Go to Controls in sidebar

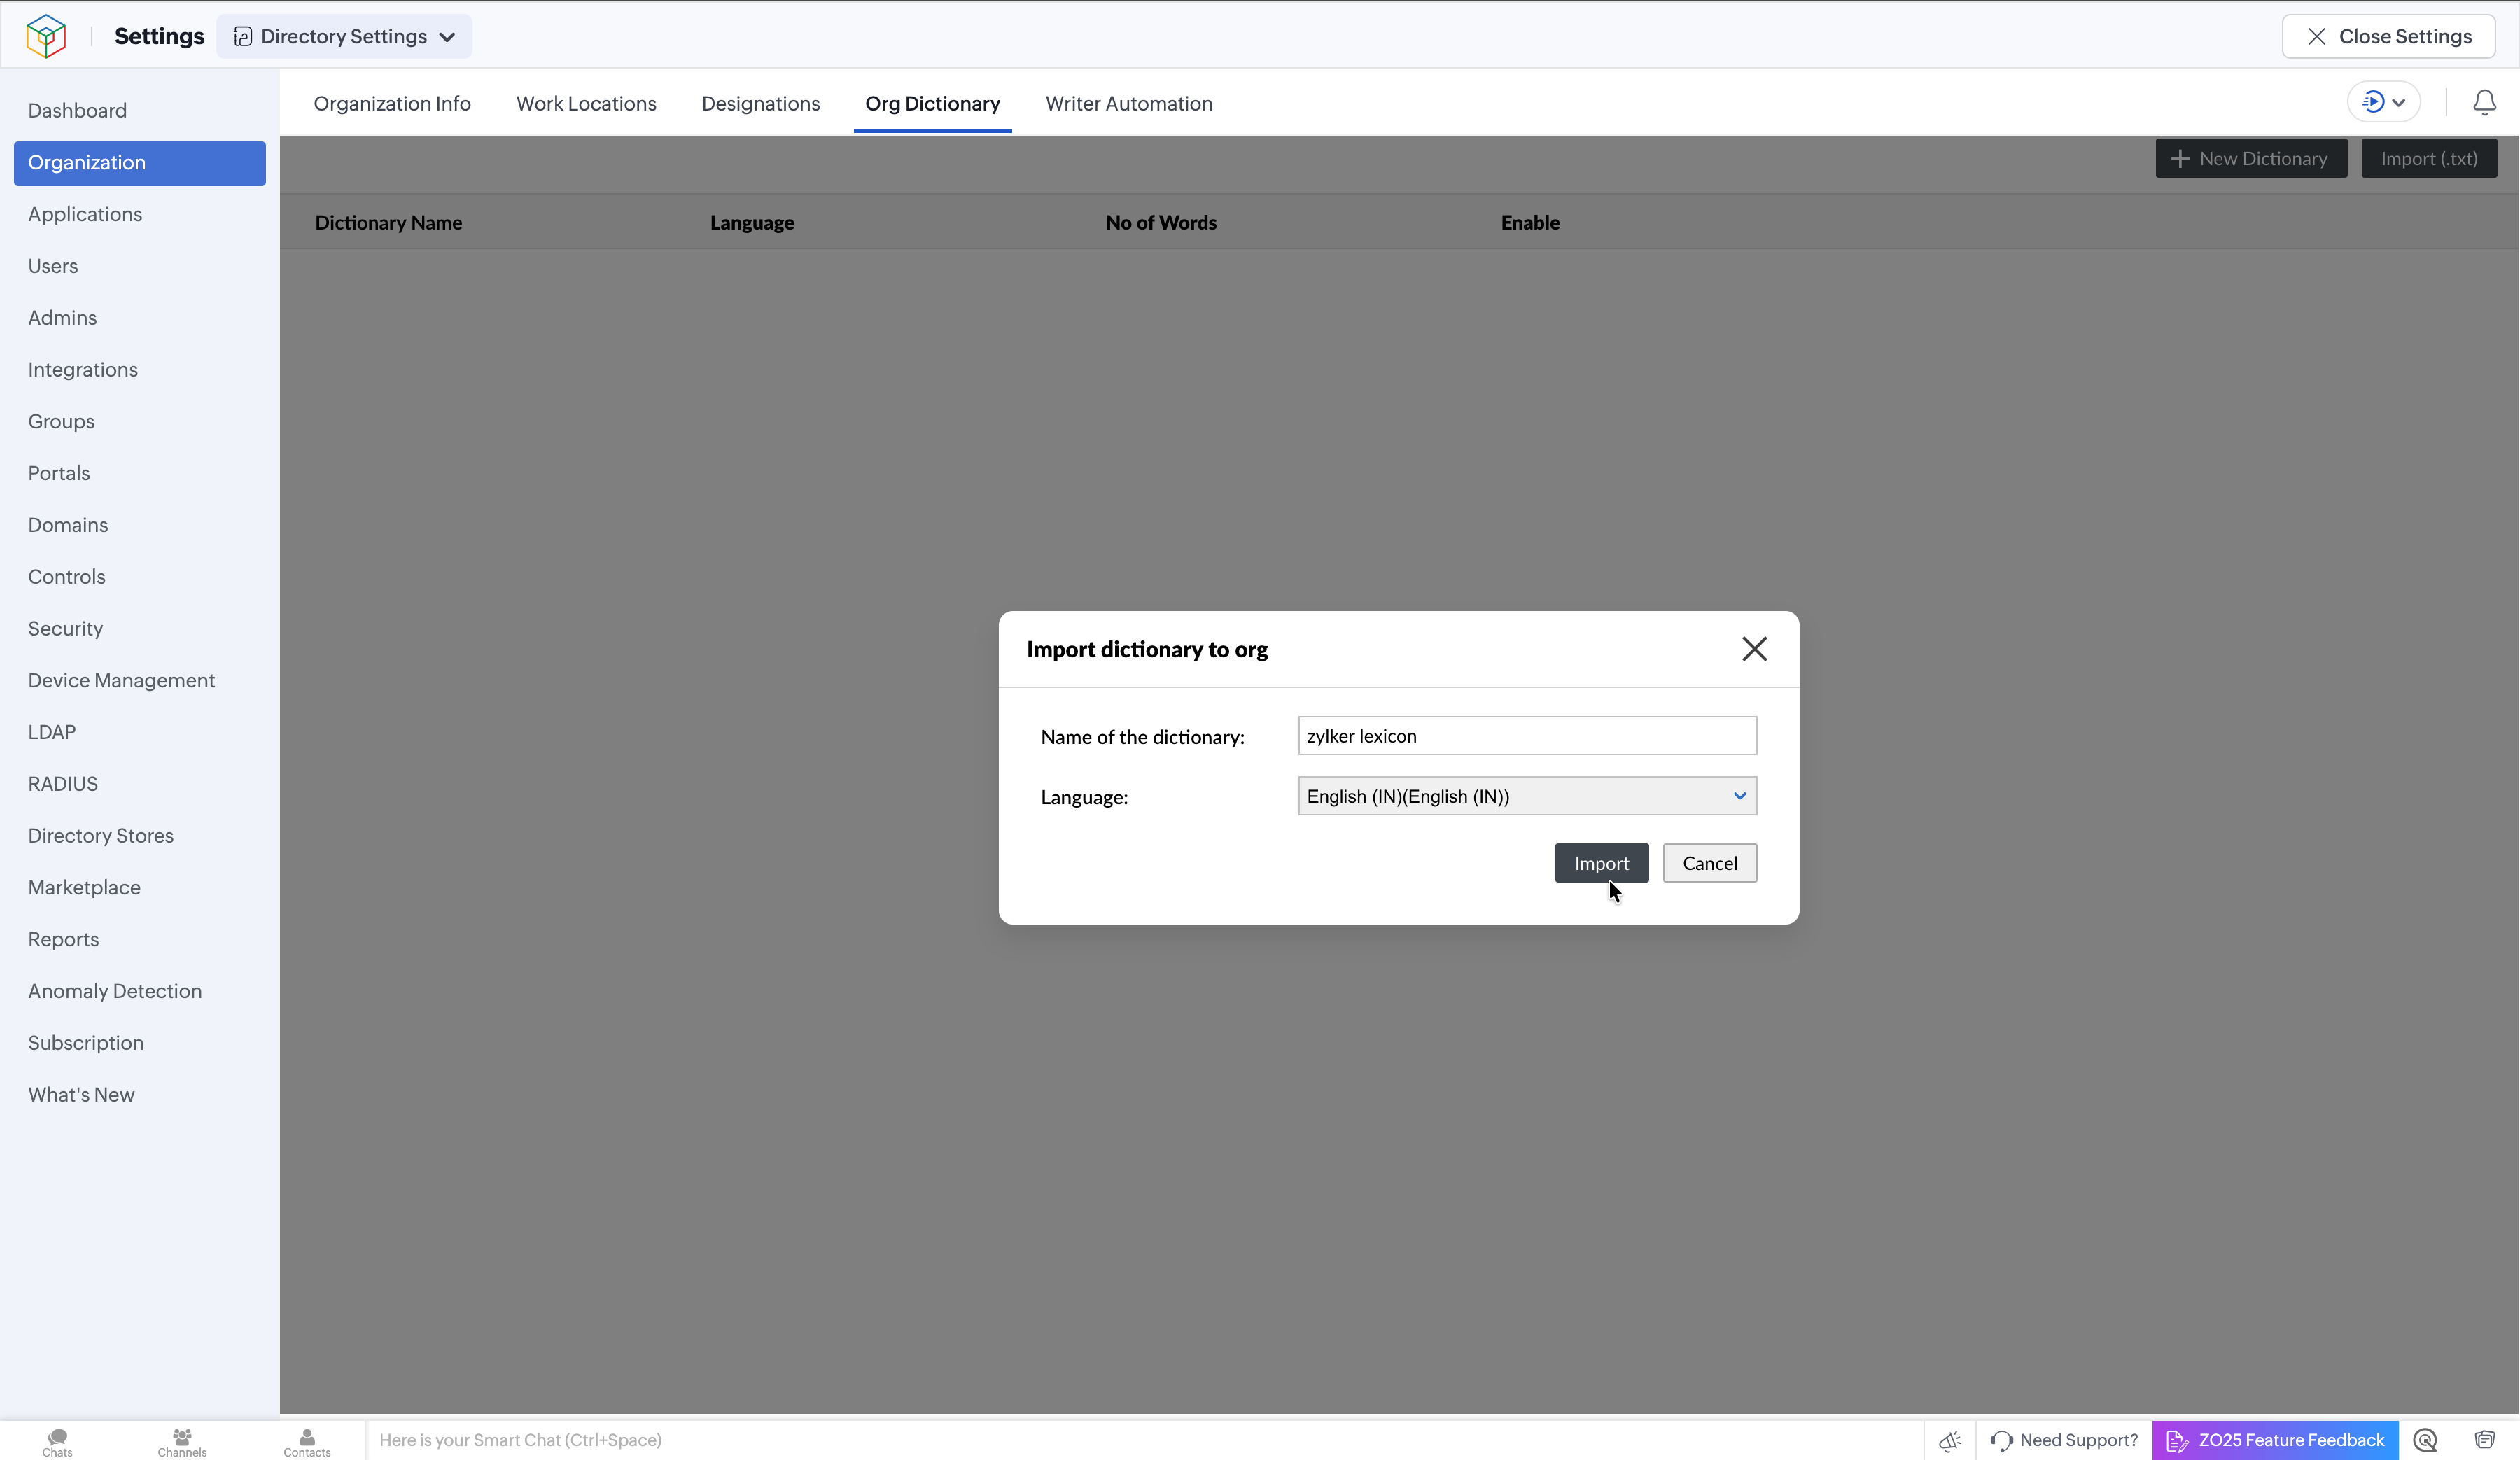[66, 577]
